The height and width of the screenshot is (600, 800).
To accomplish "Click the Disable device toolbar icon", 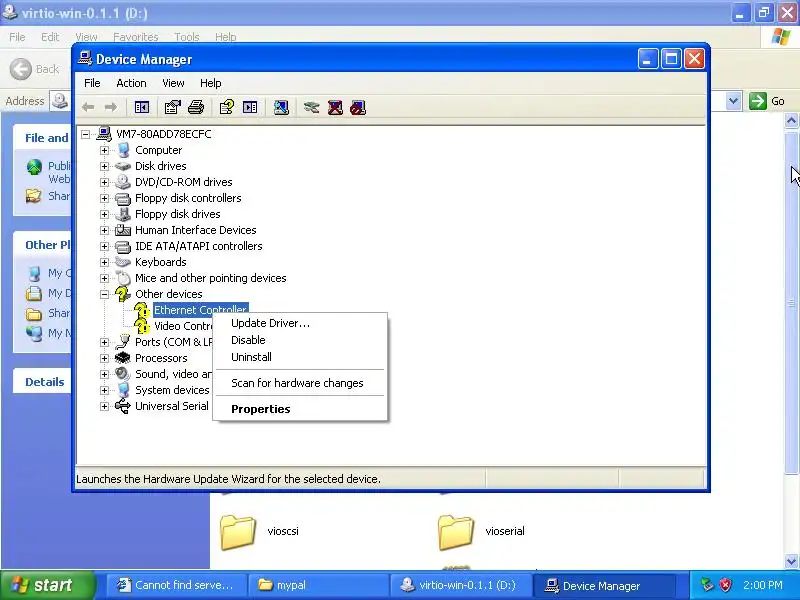I will click(x=358, y=107).
